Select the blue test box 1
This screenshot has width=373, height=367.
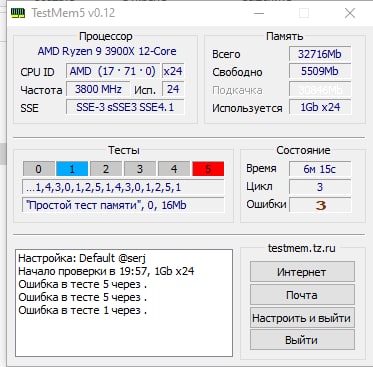(x=72, y=169)
